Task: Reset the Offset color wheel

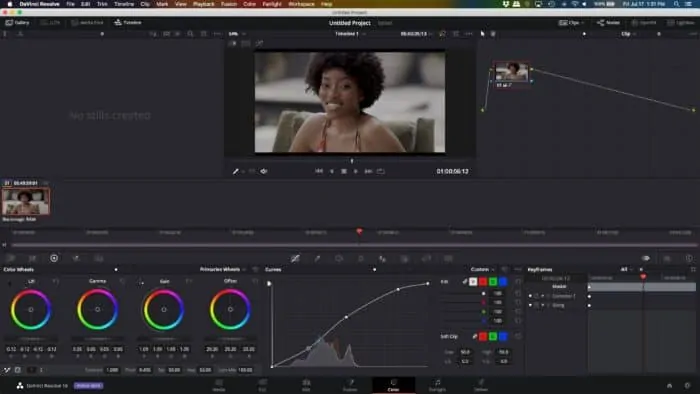Action: point(255,281)
